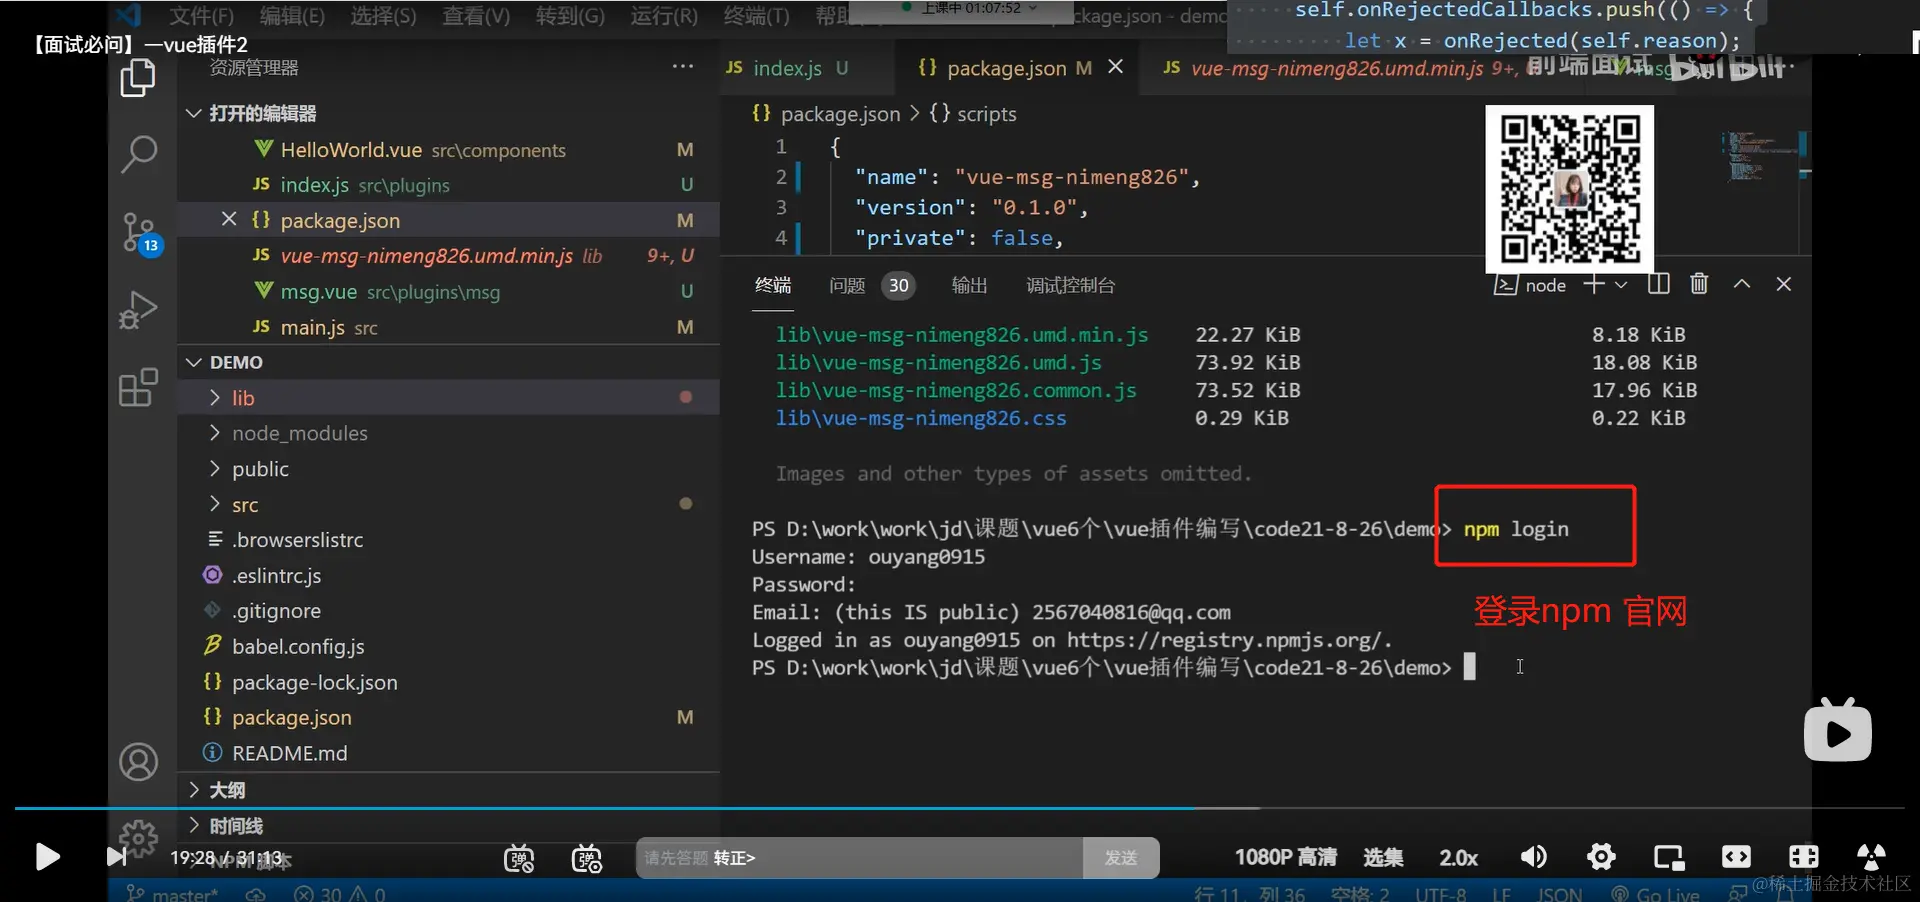Open HelloWorld.vue from open editors
This screenshot has height=902, width=1920.
(448, 150)
